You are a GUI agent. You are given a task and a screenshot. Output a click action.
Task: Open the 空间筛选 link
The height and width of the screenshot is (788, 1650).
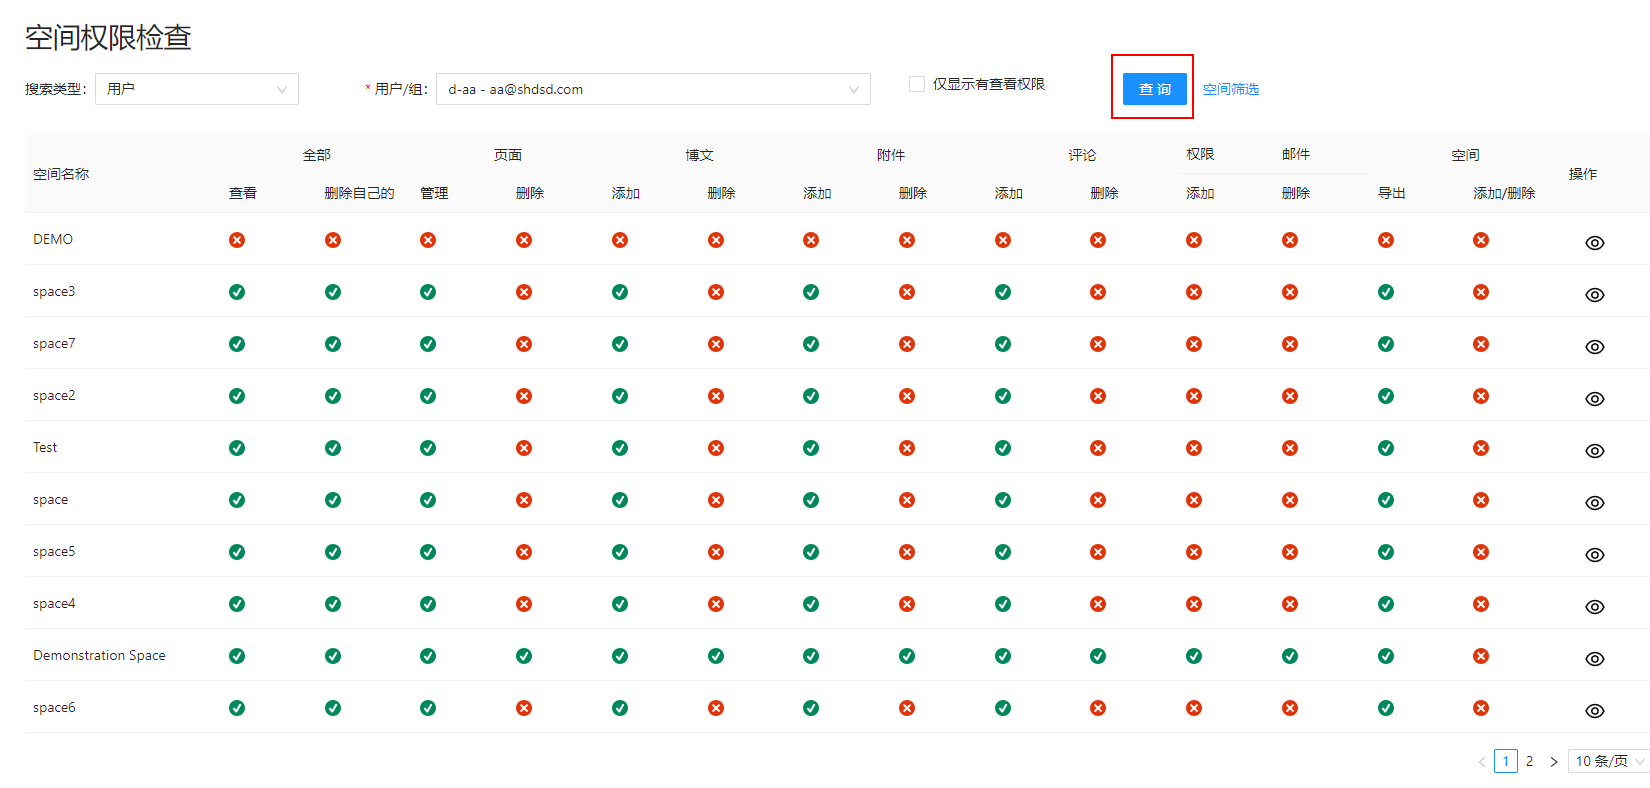pyautogui.click(x=1230, y=89)
